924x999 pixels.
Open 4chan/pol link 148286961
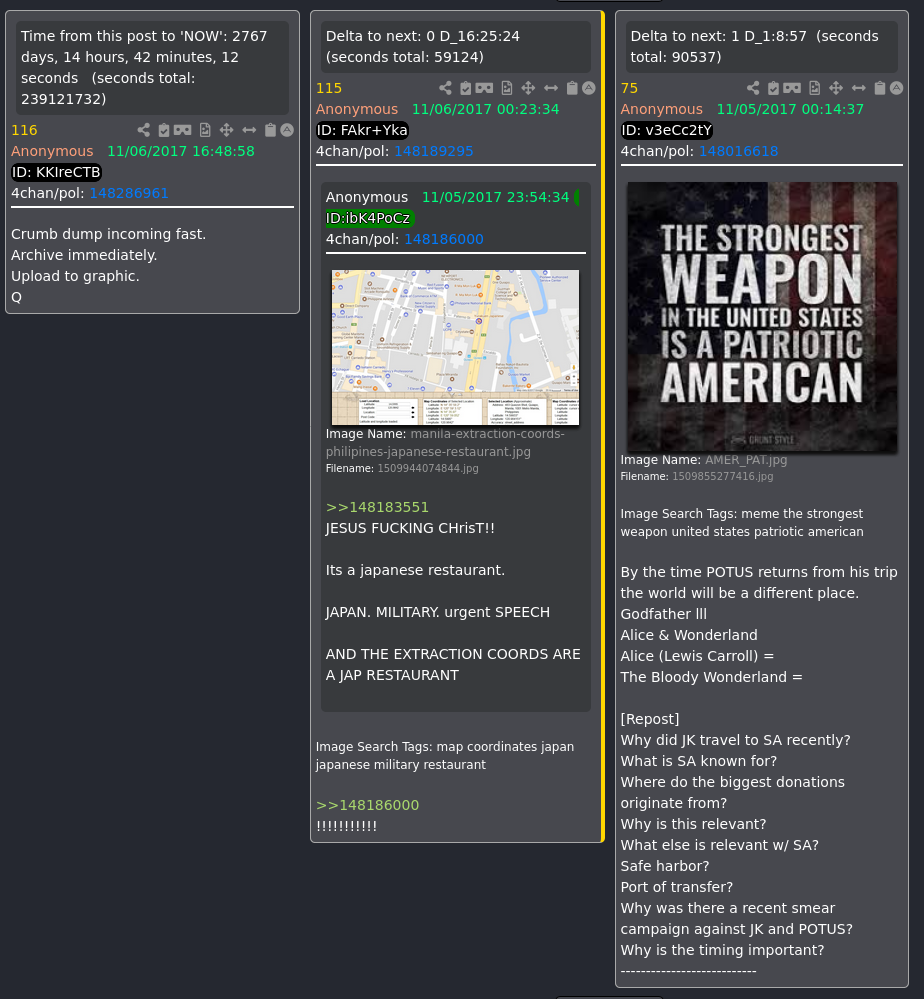(x=129, y=193)
